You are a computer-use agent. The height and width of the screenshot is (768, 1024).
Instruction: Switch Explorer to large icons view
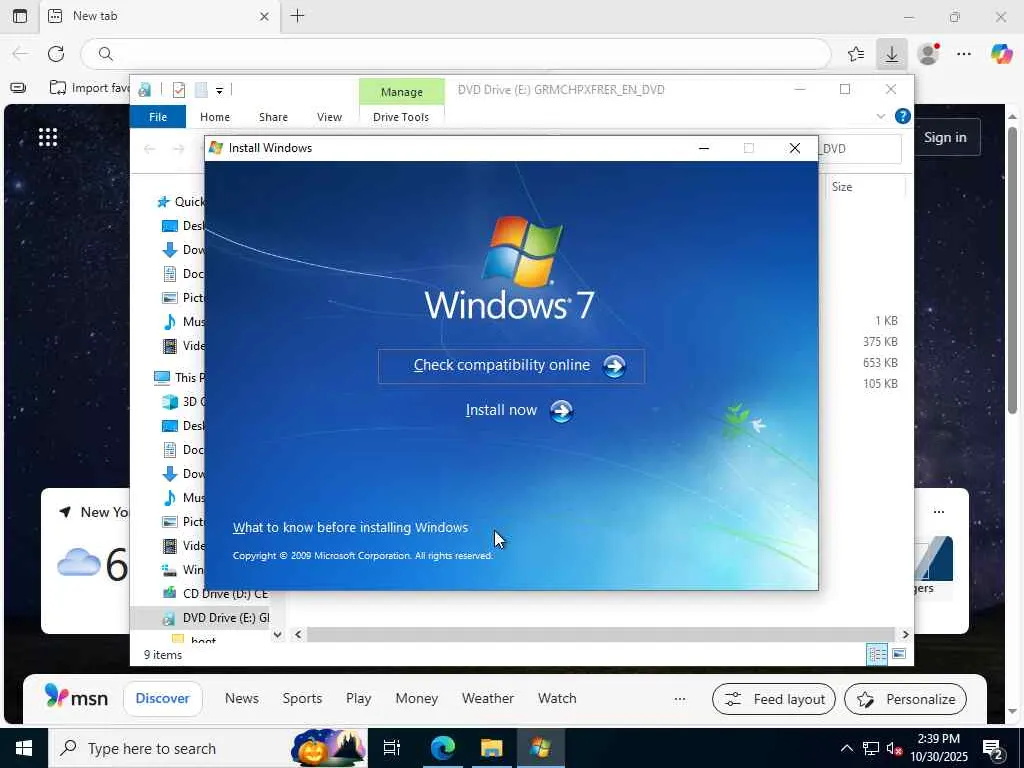pos(899,654)
